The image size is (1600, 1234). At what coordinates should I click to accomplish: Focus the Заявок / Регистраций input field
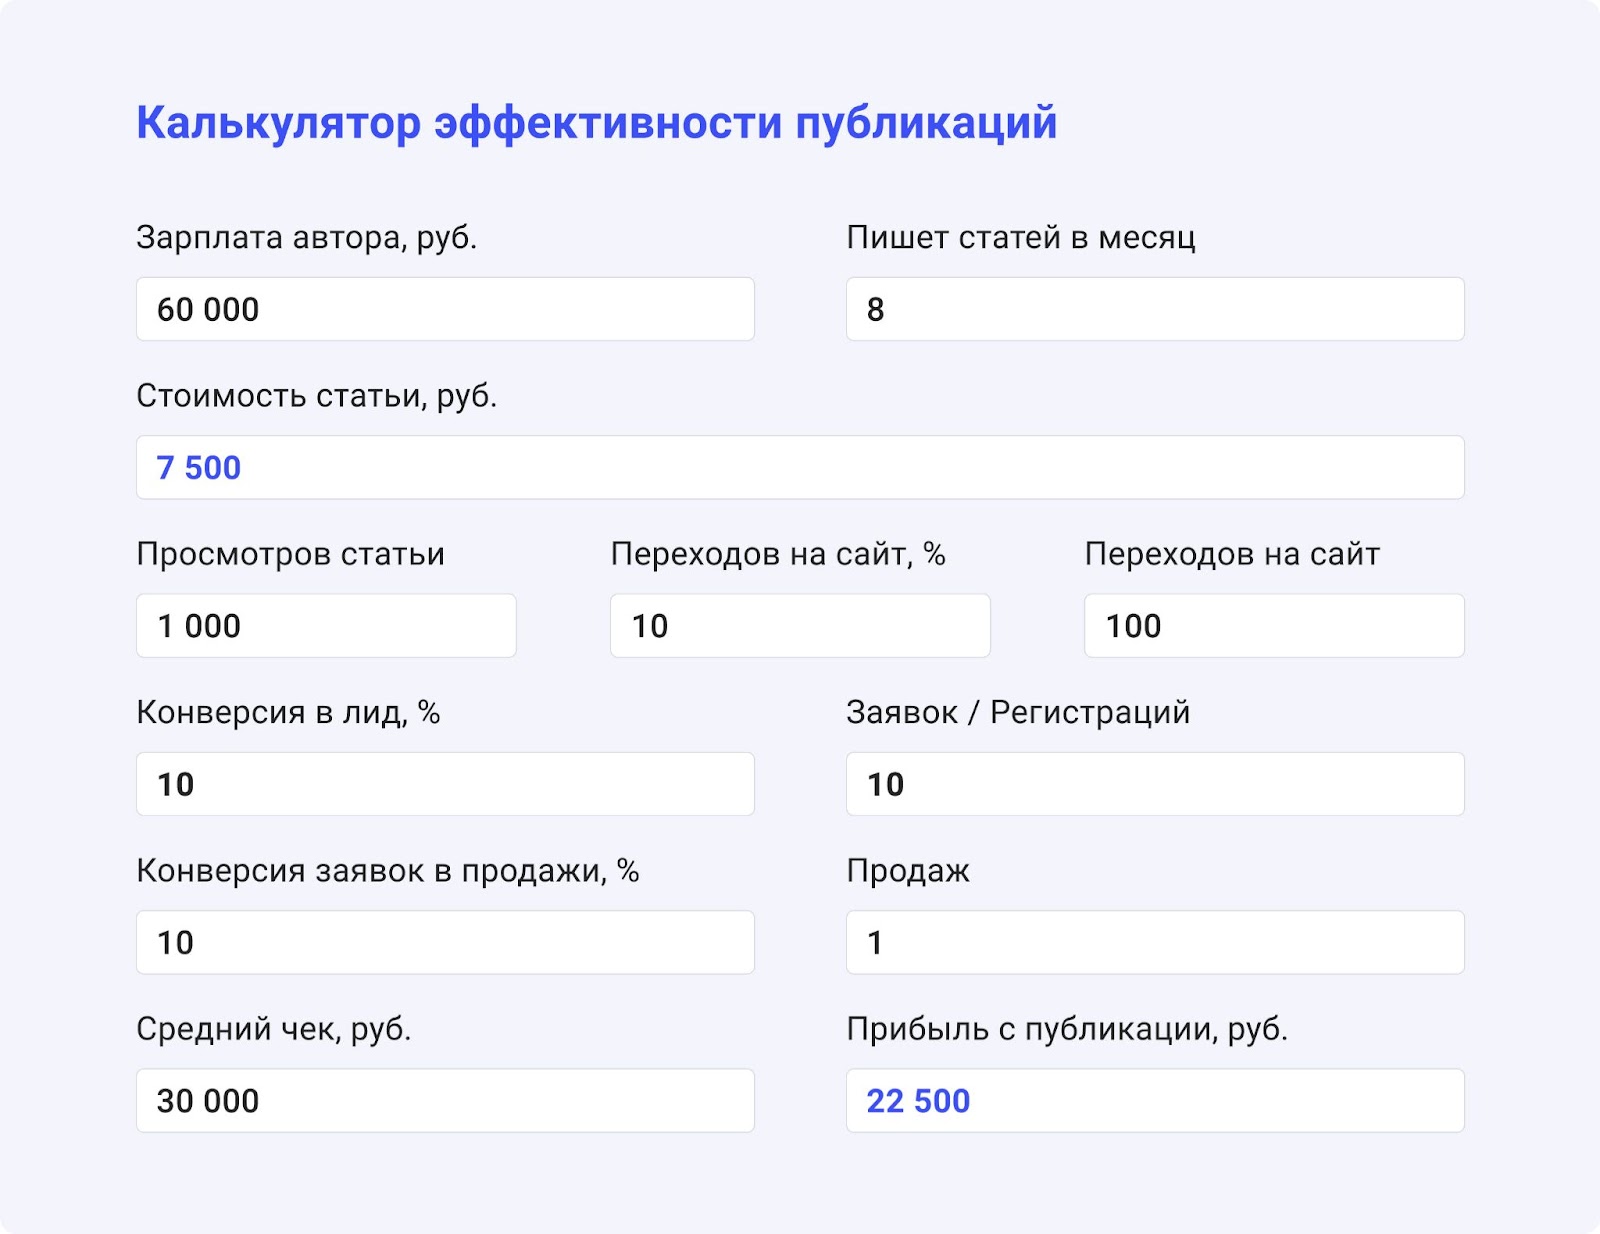(x=1155, y=784)
